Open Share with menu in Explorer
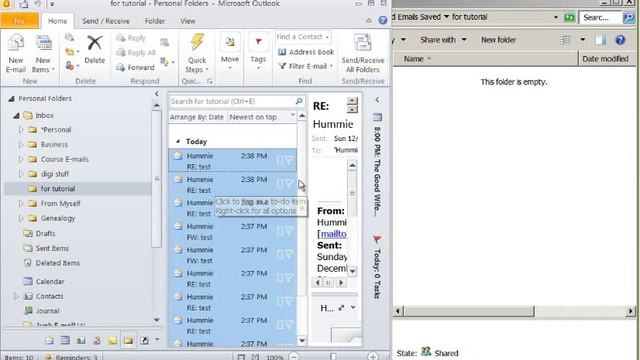The height and width of the screenshot is (360, 640). click(443, 40)
